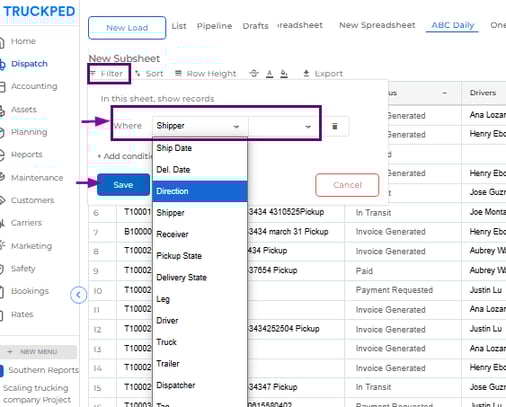506x407 pixels.
Task: Click the text color icon
Action: [x=270, y=74]
